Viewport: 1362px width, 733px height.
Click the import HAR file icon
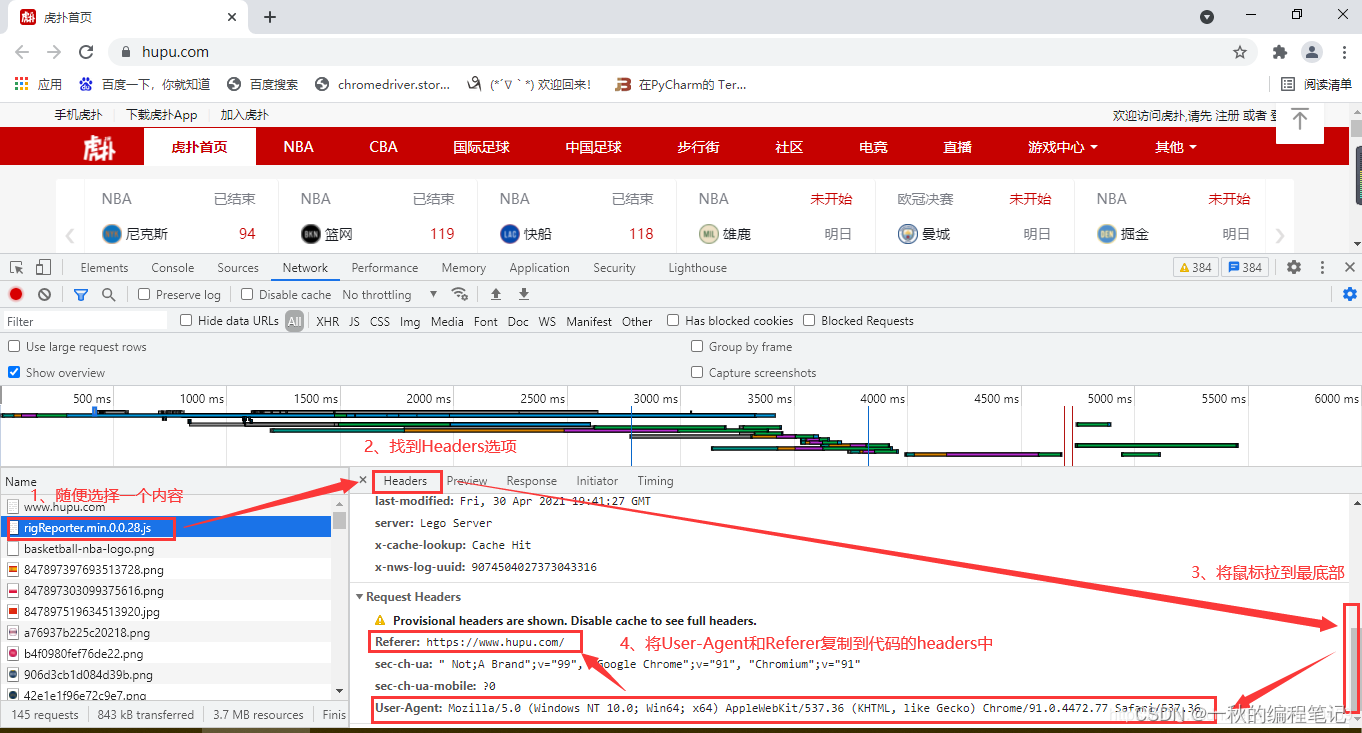pos(495,294)
